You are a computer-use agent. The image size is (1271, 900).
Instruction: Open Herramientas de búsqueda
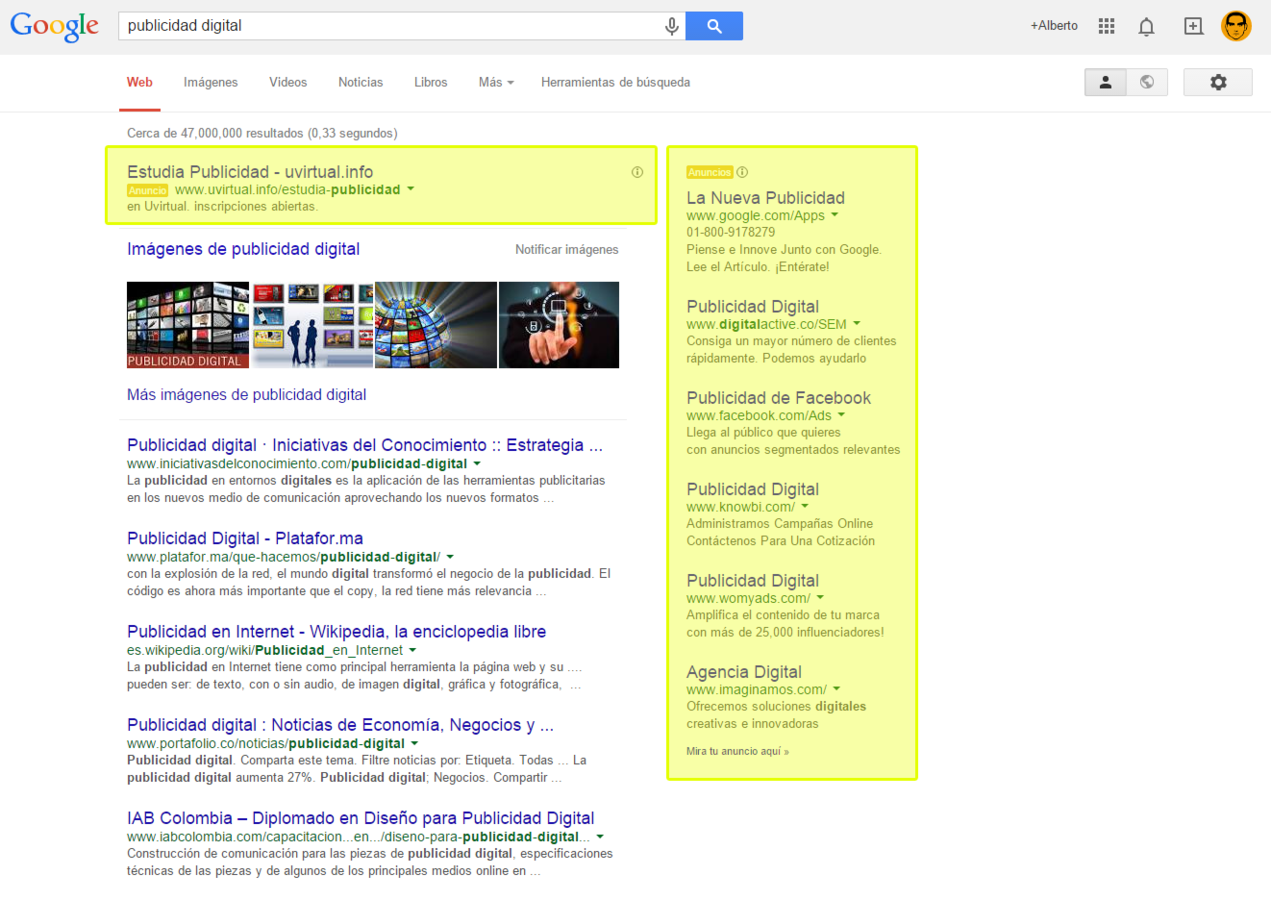[x=616, y=82]
